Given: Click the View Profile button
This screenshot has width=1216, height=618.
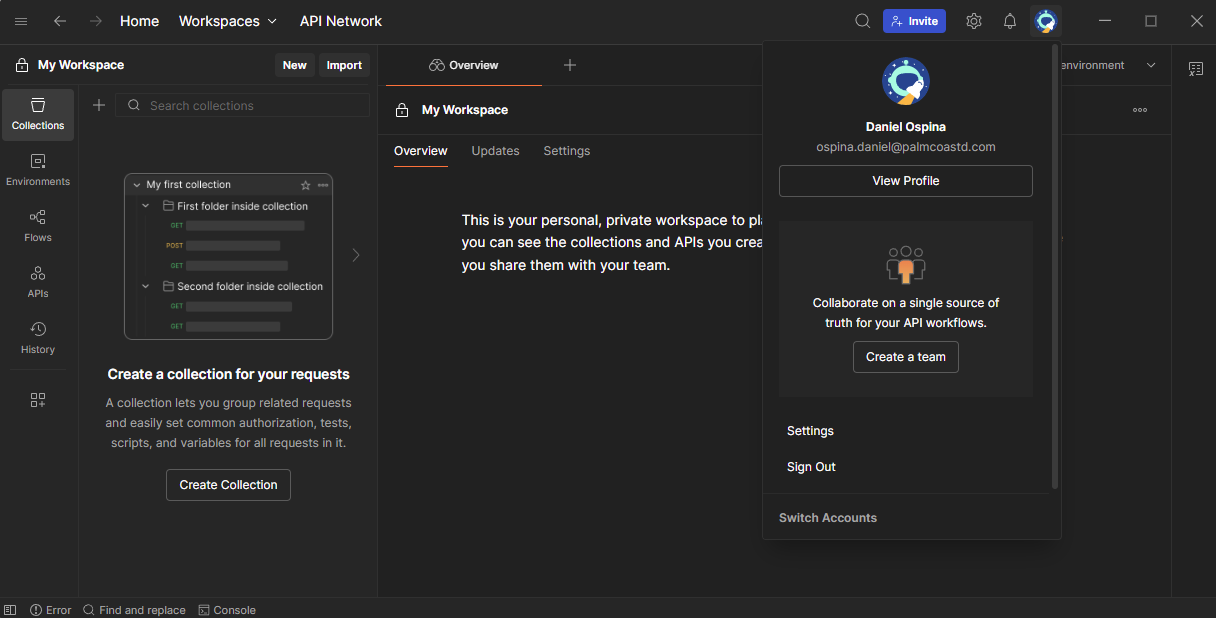Looking at the screenshot, I should click(905, 181).
